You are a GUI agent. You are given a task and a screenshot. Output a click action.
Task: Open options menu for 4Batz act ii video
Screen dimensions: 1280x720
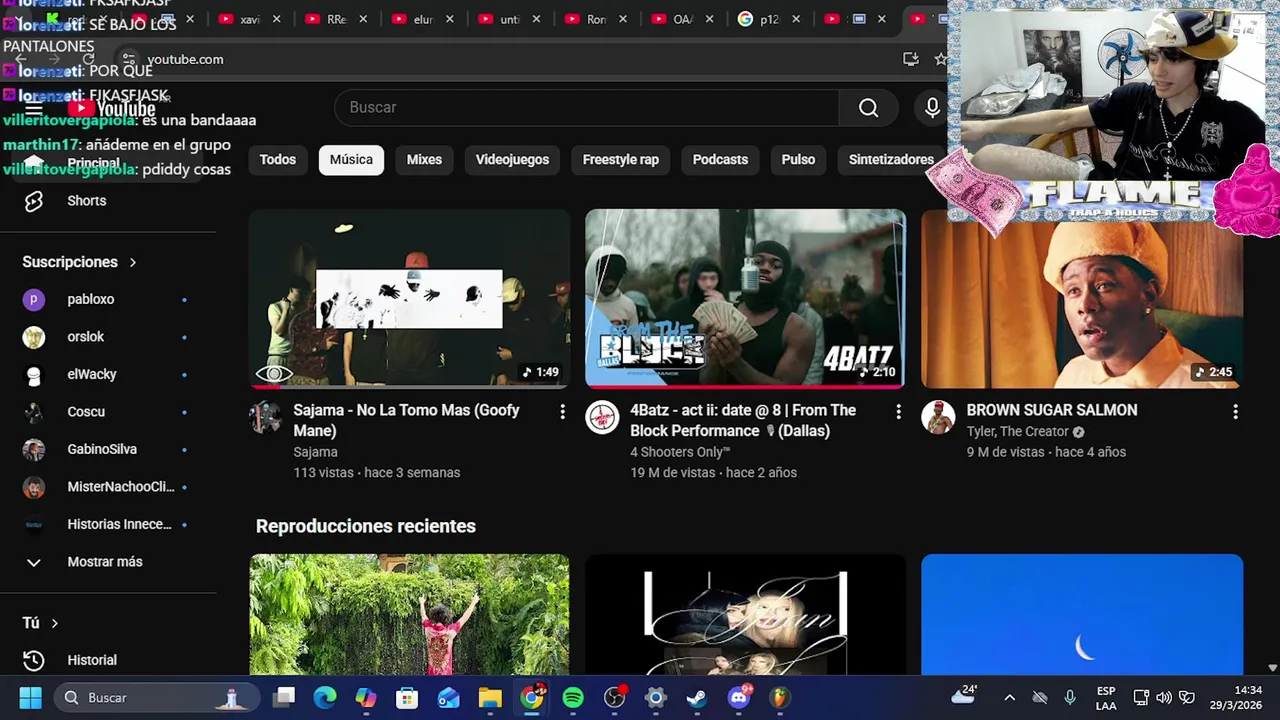pyautogui.click(x=898, y=412)
